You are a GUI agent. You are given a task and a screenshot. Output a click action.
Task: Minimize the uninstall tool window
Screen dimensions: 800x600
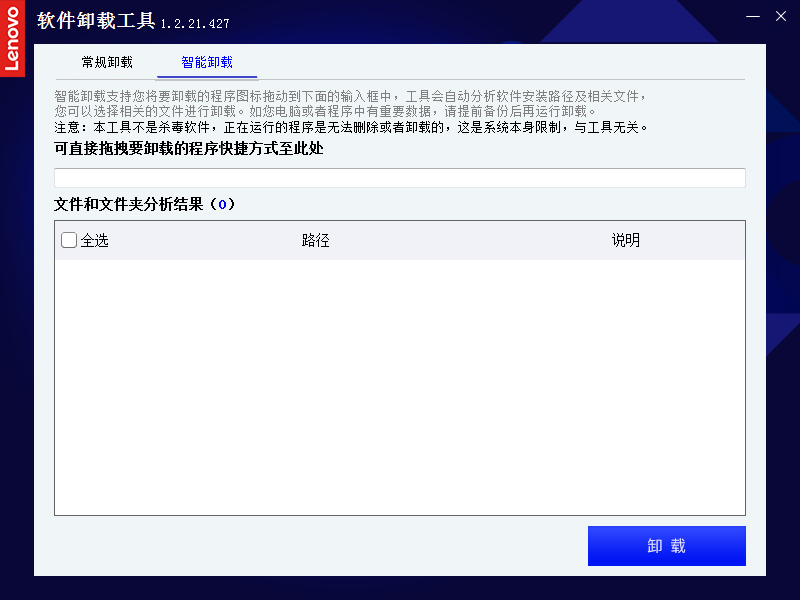tap(753, 16)
